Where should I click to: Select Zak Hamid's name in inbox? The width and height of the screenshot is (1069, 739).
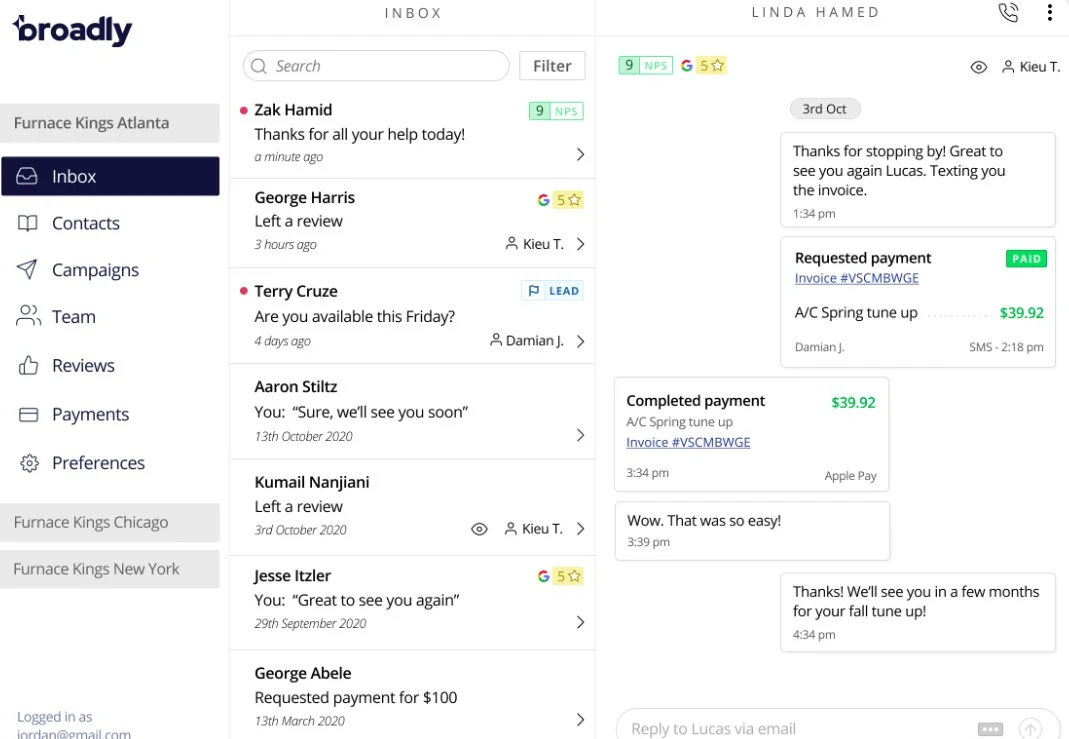(x=293, y=110)
